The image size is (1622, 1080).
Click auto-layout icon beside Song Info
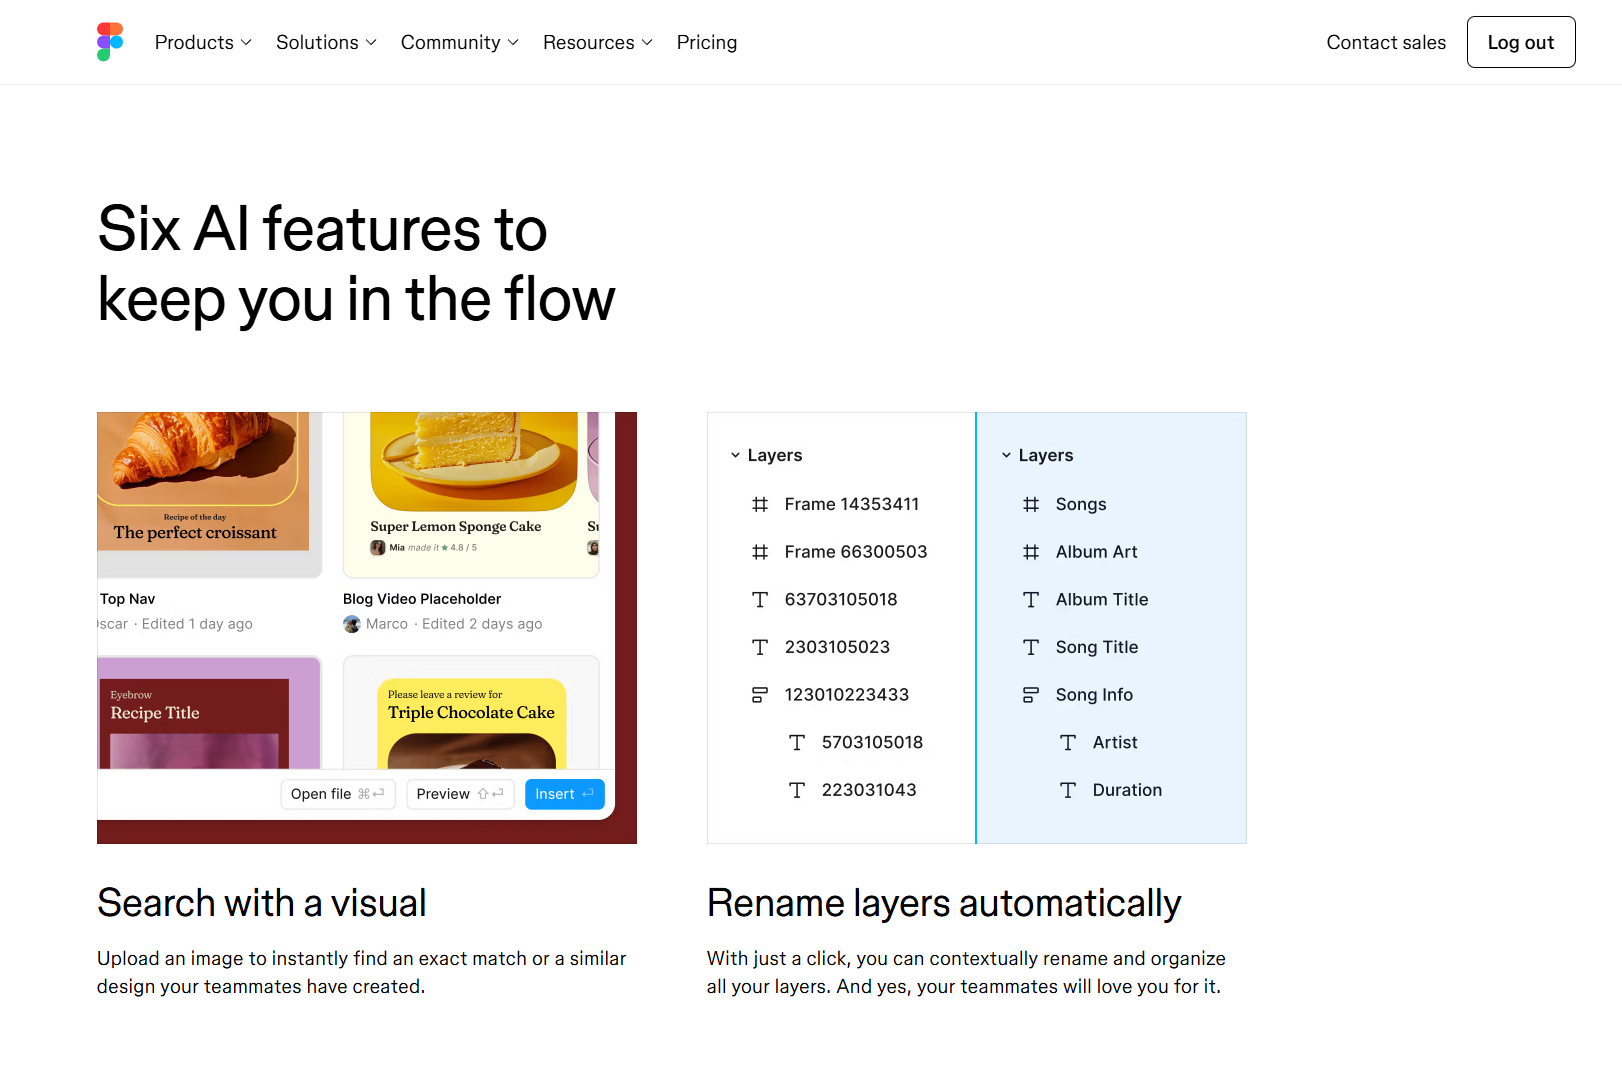1031,695
